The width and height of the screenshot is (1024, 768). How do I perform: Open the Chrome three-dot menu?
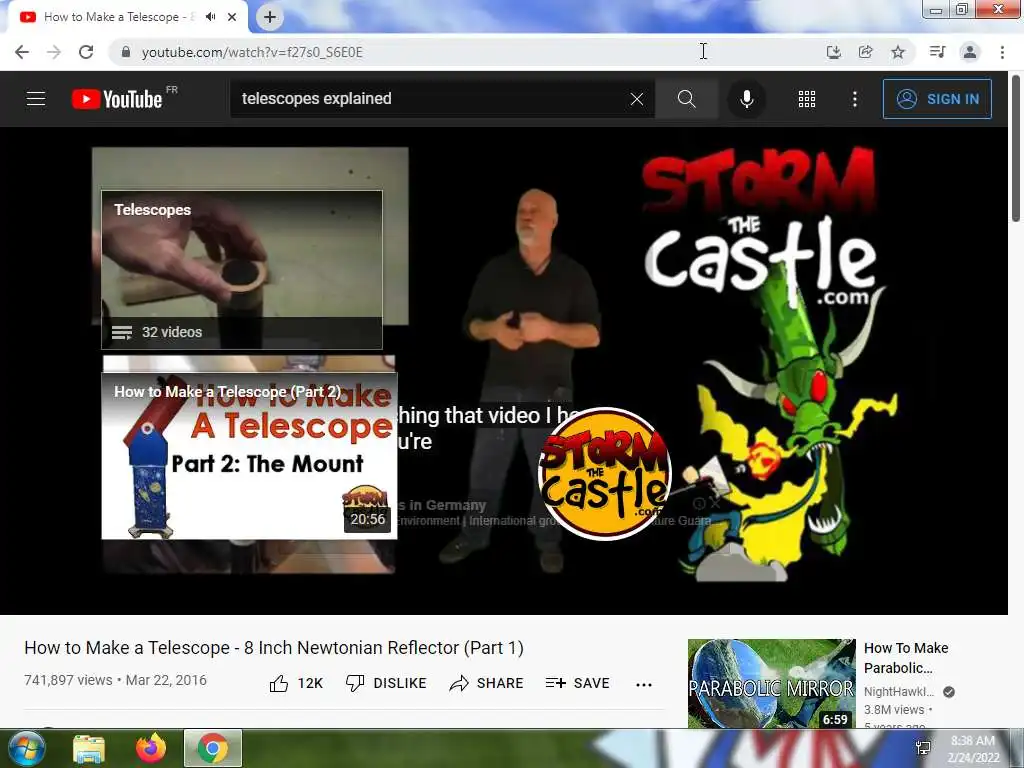pos(1002,52)
